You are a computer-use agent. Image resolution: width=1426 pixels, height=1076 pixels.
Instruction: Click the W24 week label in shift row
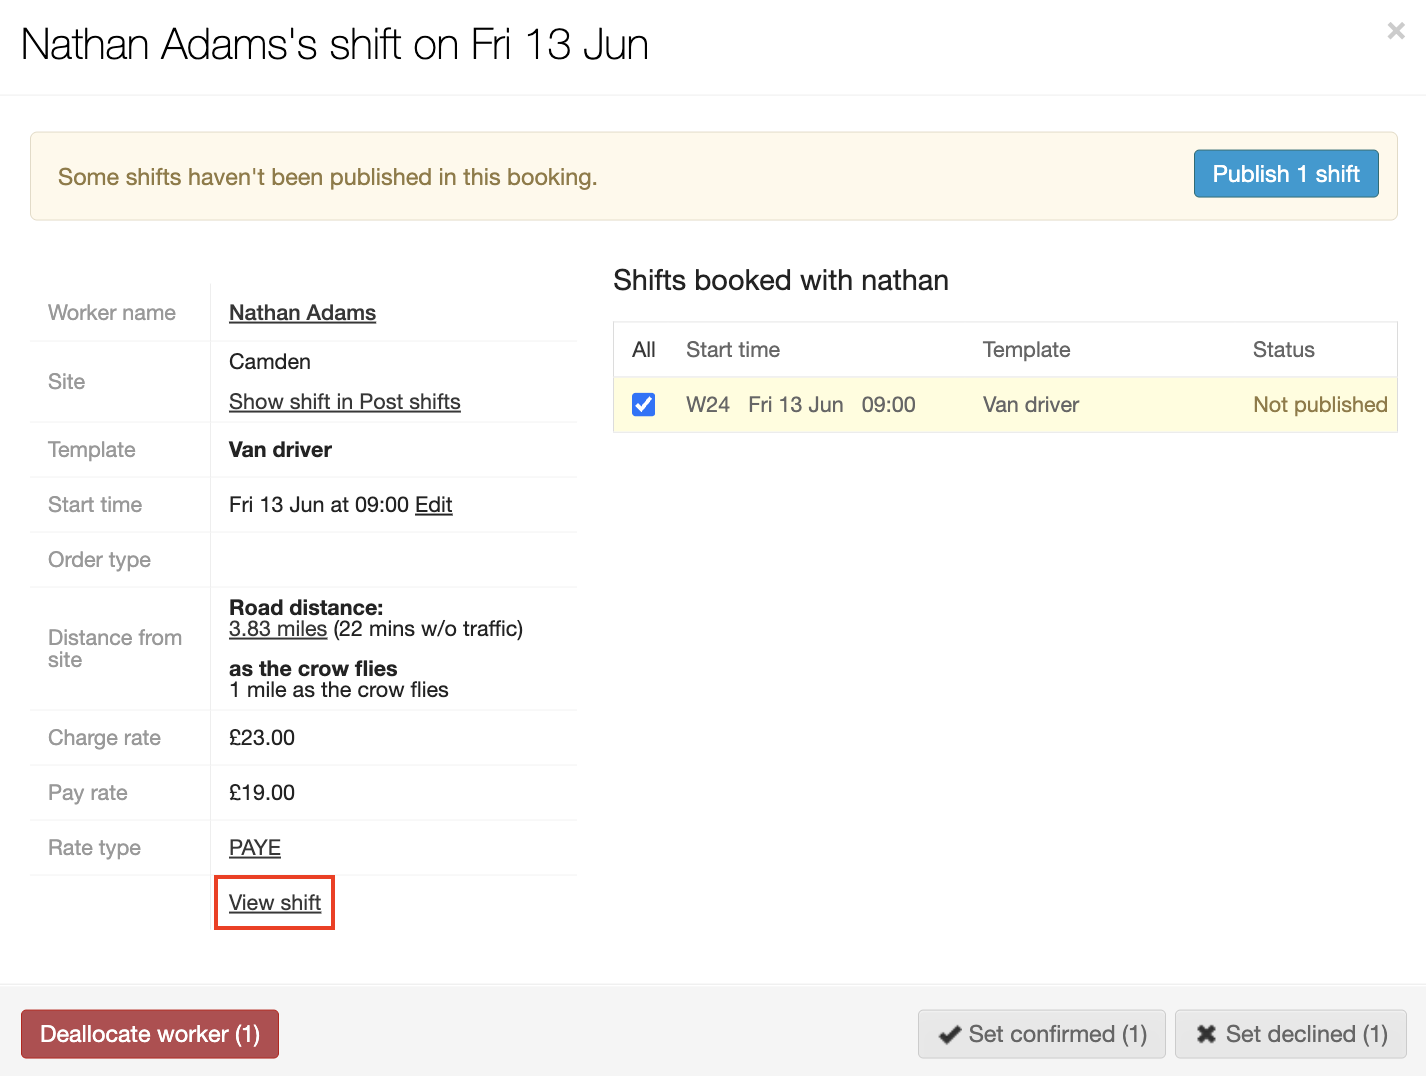click(x=707, y=405)
